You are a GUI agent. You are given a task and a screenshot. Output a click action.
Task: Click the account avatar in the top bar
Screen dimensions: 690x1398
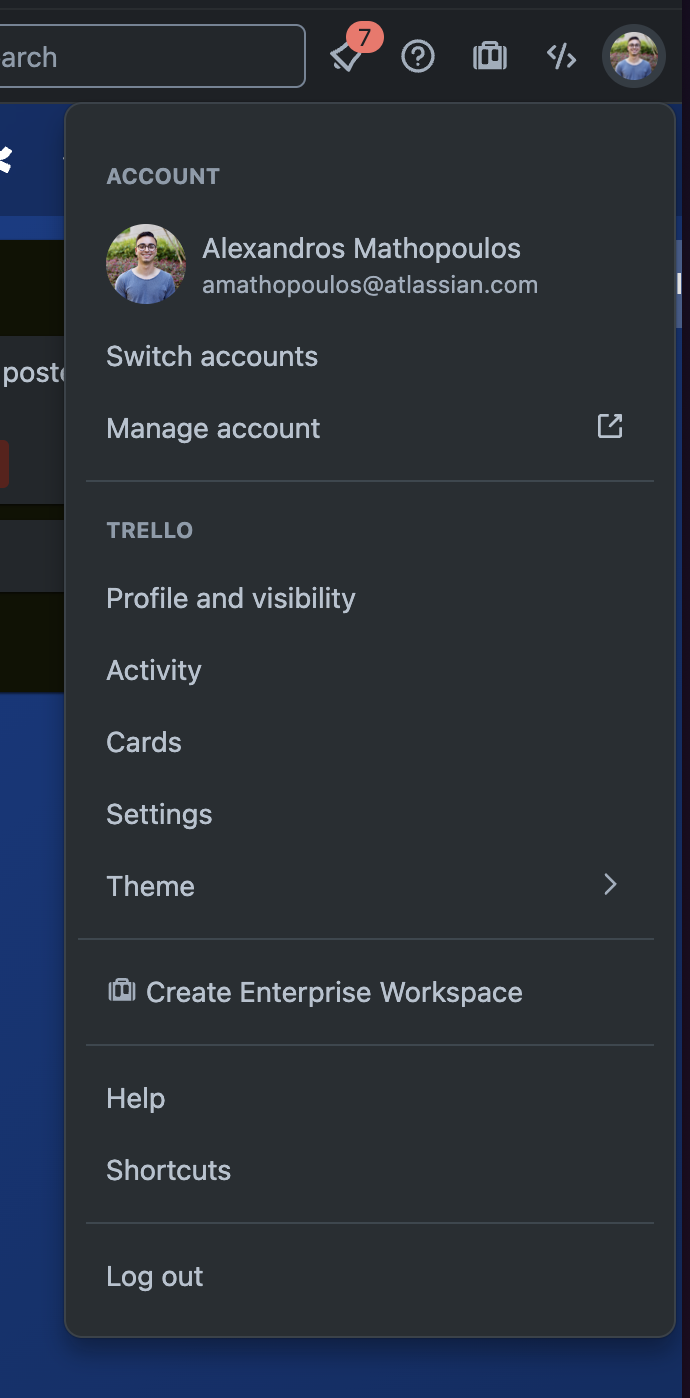click(633, 57)
